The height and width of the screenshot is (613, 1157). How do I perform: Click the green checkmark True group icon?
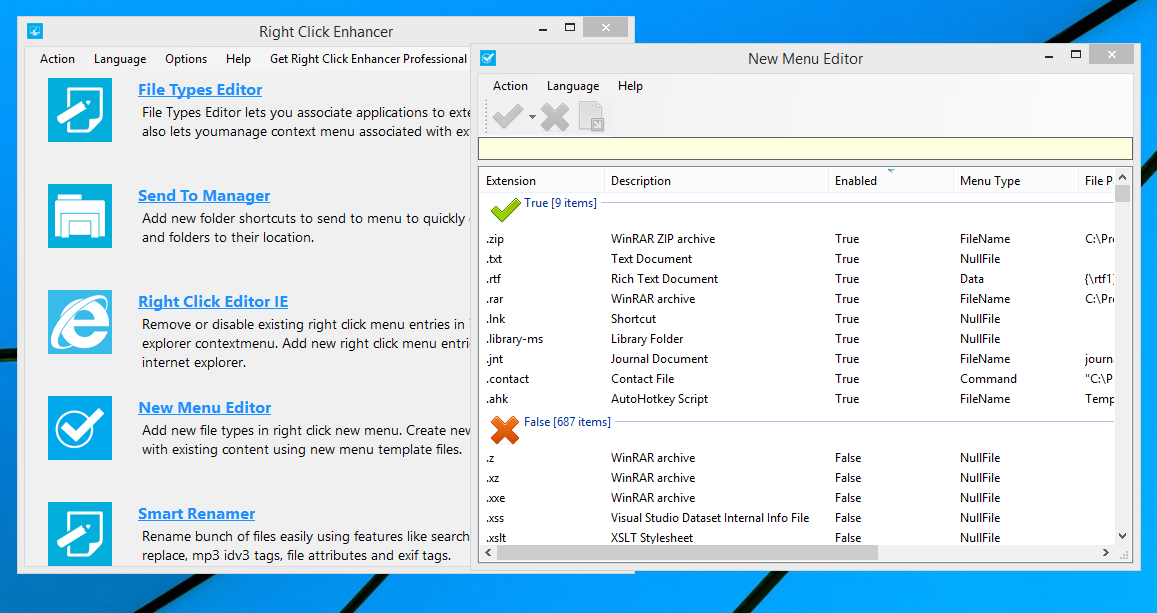(505, 209)
